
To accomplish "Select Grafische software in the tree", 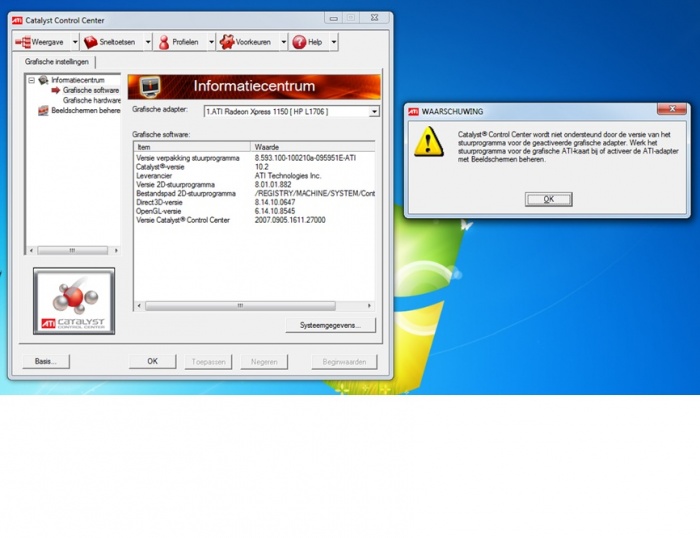I will (91, 90).
